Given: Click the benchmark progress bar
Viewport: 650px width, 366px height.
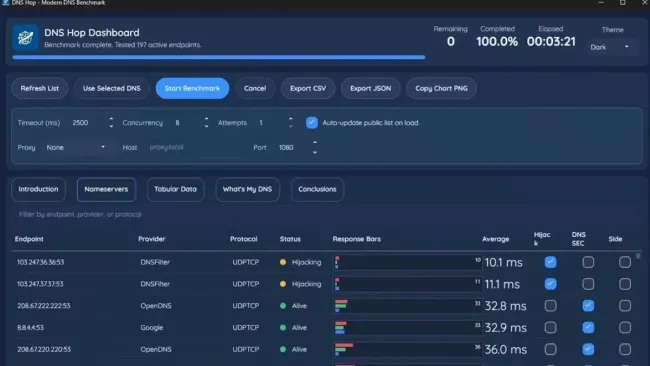Looking at the screenshot, I should (x=219, y=57).
